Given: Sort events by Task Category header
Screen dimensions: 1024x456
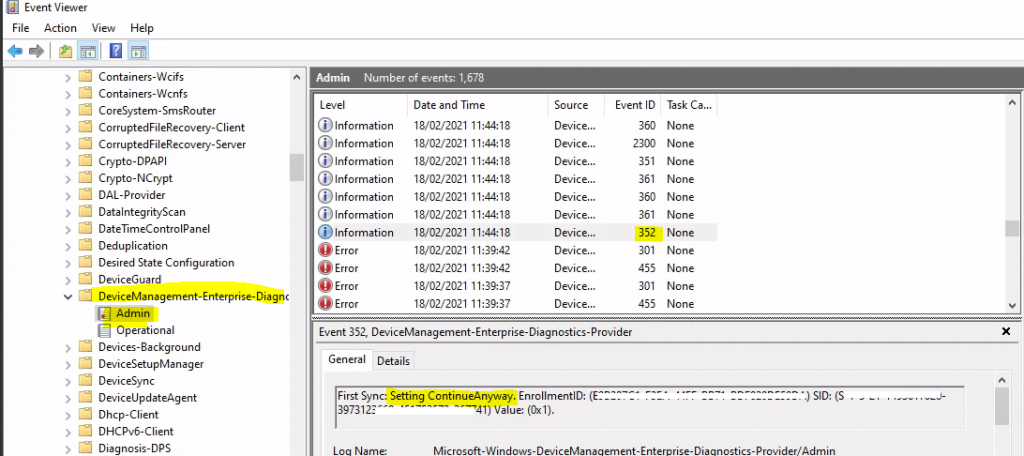Looking at the screenshot, I should 689,105.
